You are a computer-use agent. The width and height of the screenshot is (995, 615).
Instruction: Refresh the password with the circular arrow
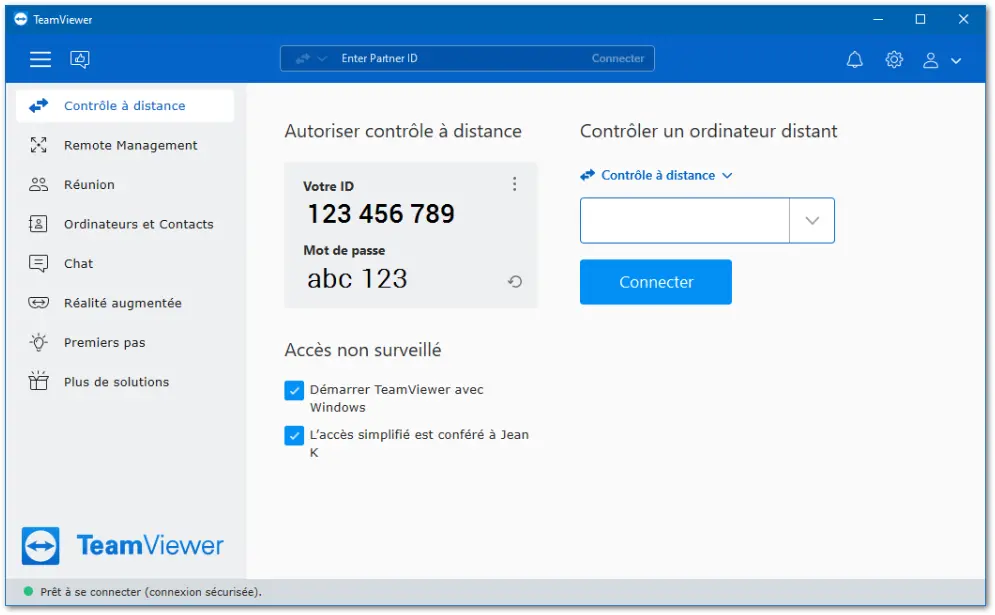515,281
